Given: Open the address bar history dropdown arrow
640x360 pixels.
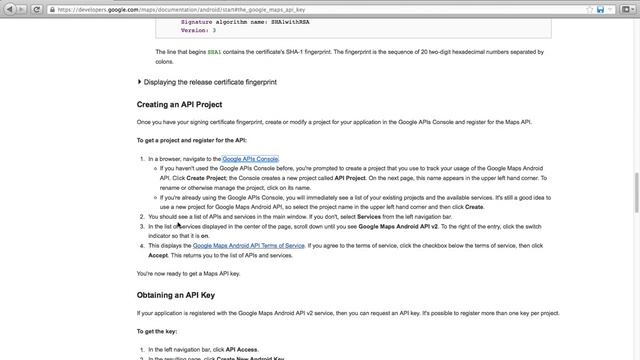Looking at the screenshot, I should pyautogui.click(x=610, y=9).
